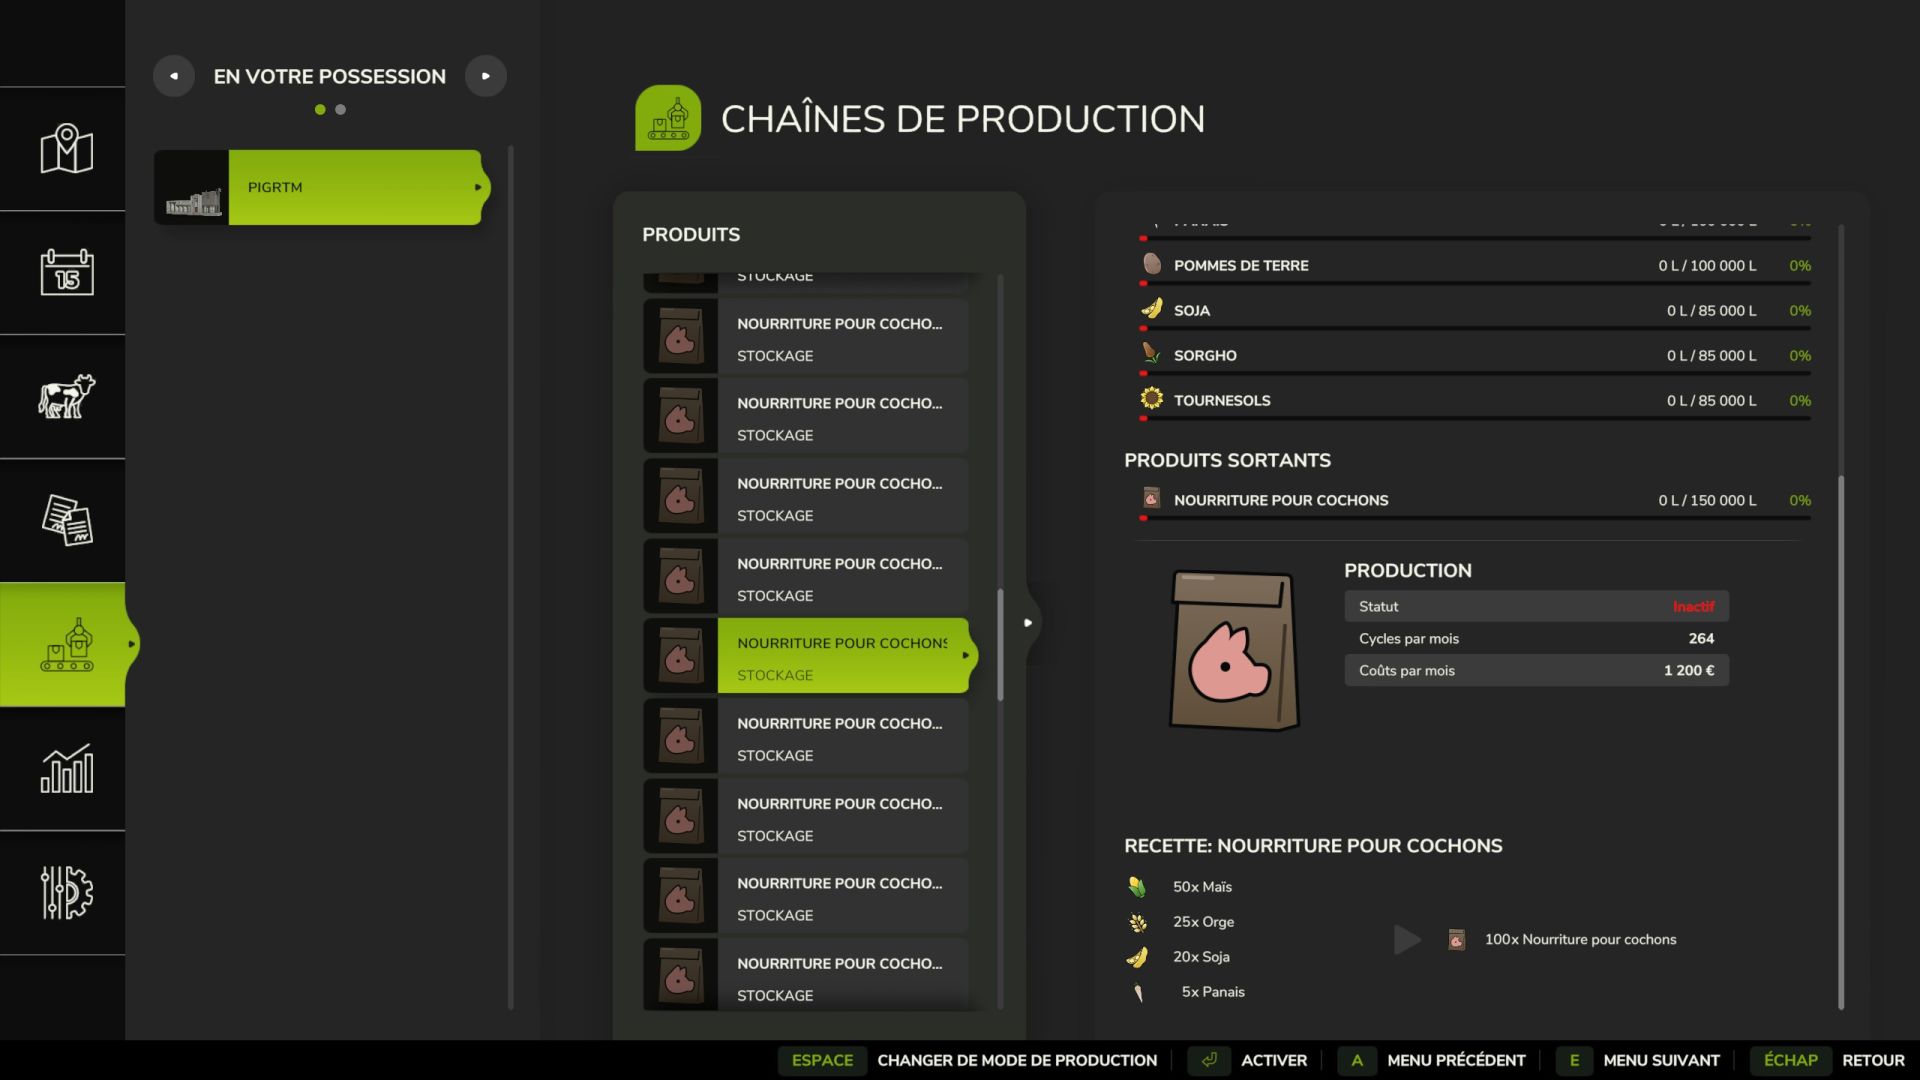Open the statistics bar chart icon
This screenshot has height=1080, width=1920.
(66, 768)
